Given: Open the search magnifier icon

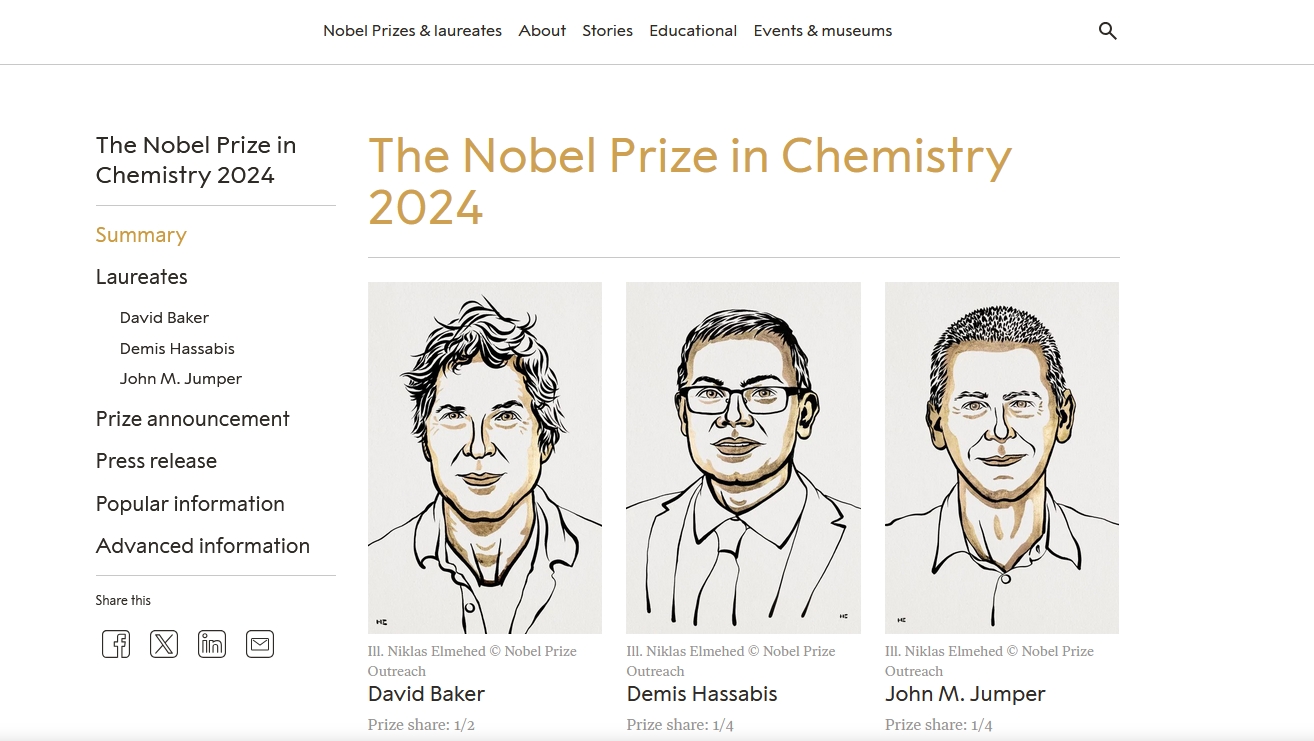Looking at the screenshot, I should click(1107, 31).
